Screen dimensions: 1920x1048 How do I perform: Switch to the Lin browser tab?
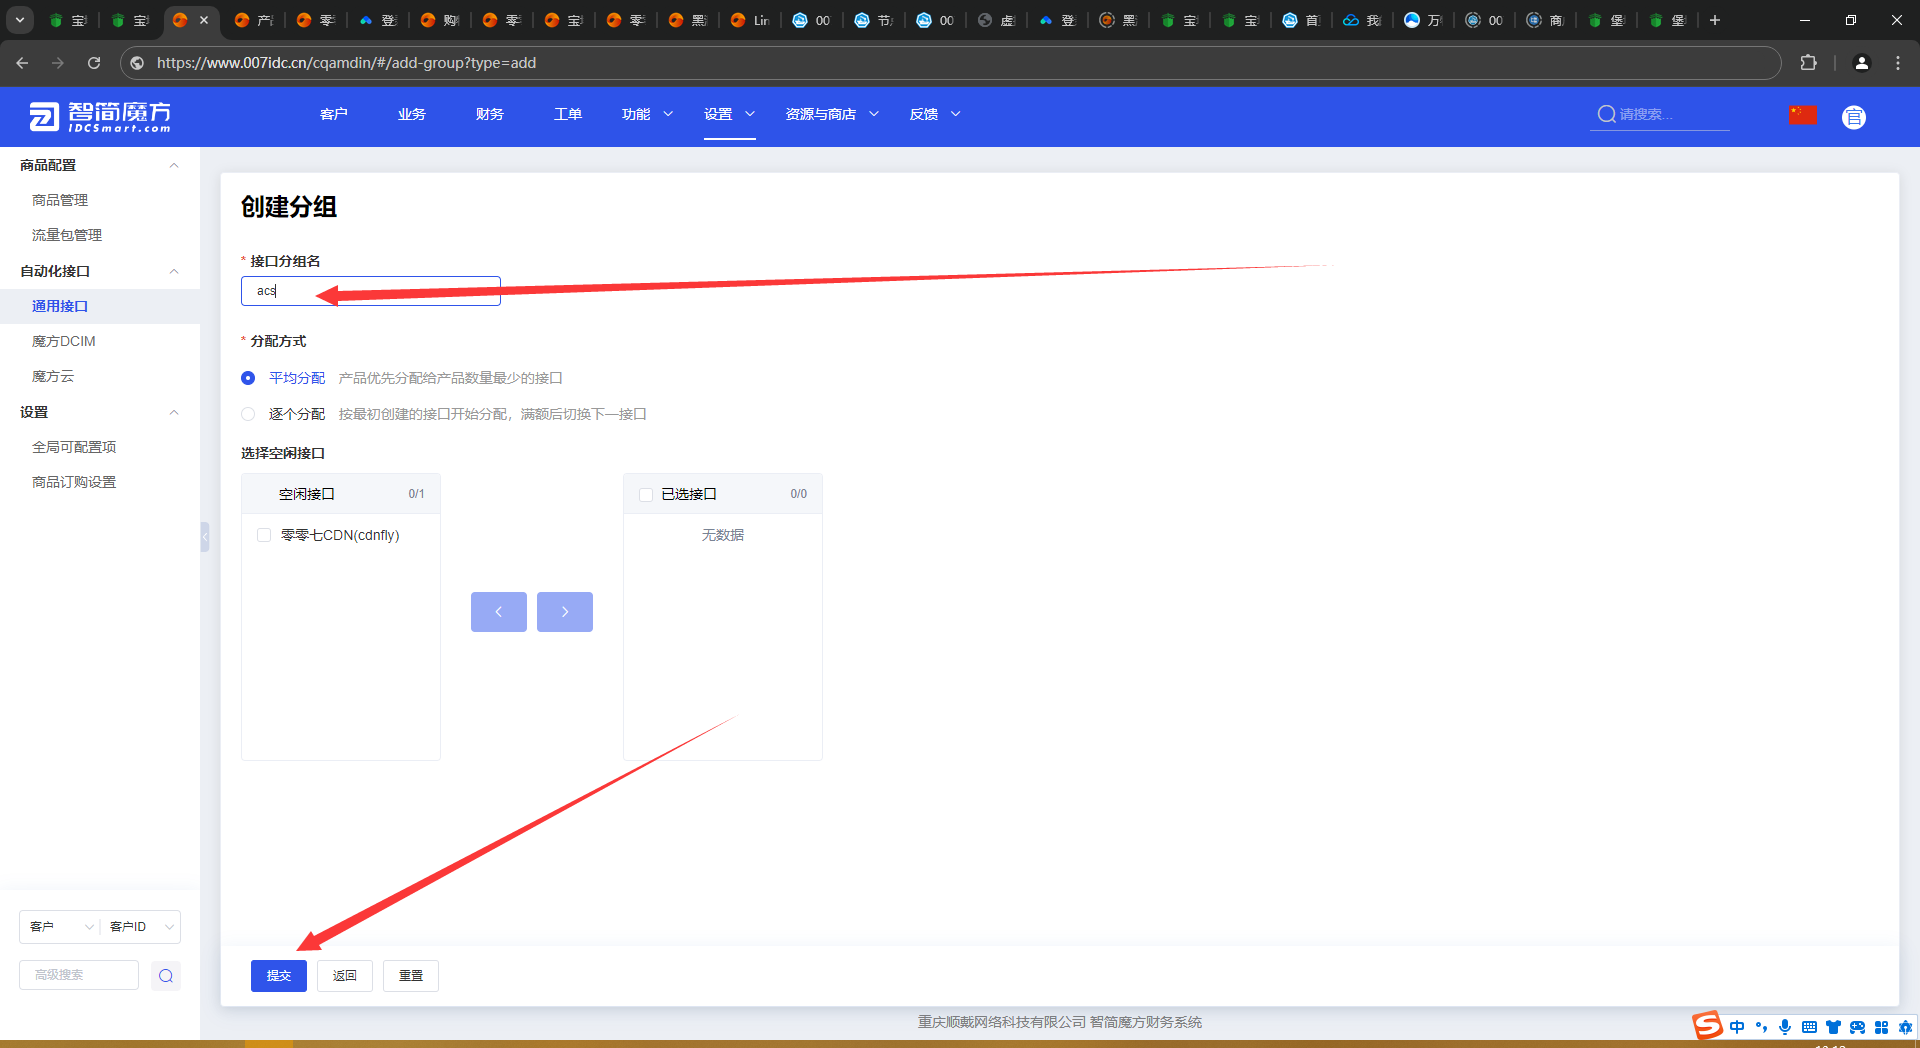(x=751, y=20)
